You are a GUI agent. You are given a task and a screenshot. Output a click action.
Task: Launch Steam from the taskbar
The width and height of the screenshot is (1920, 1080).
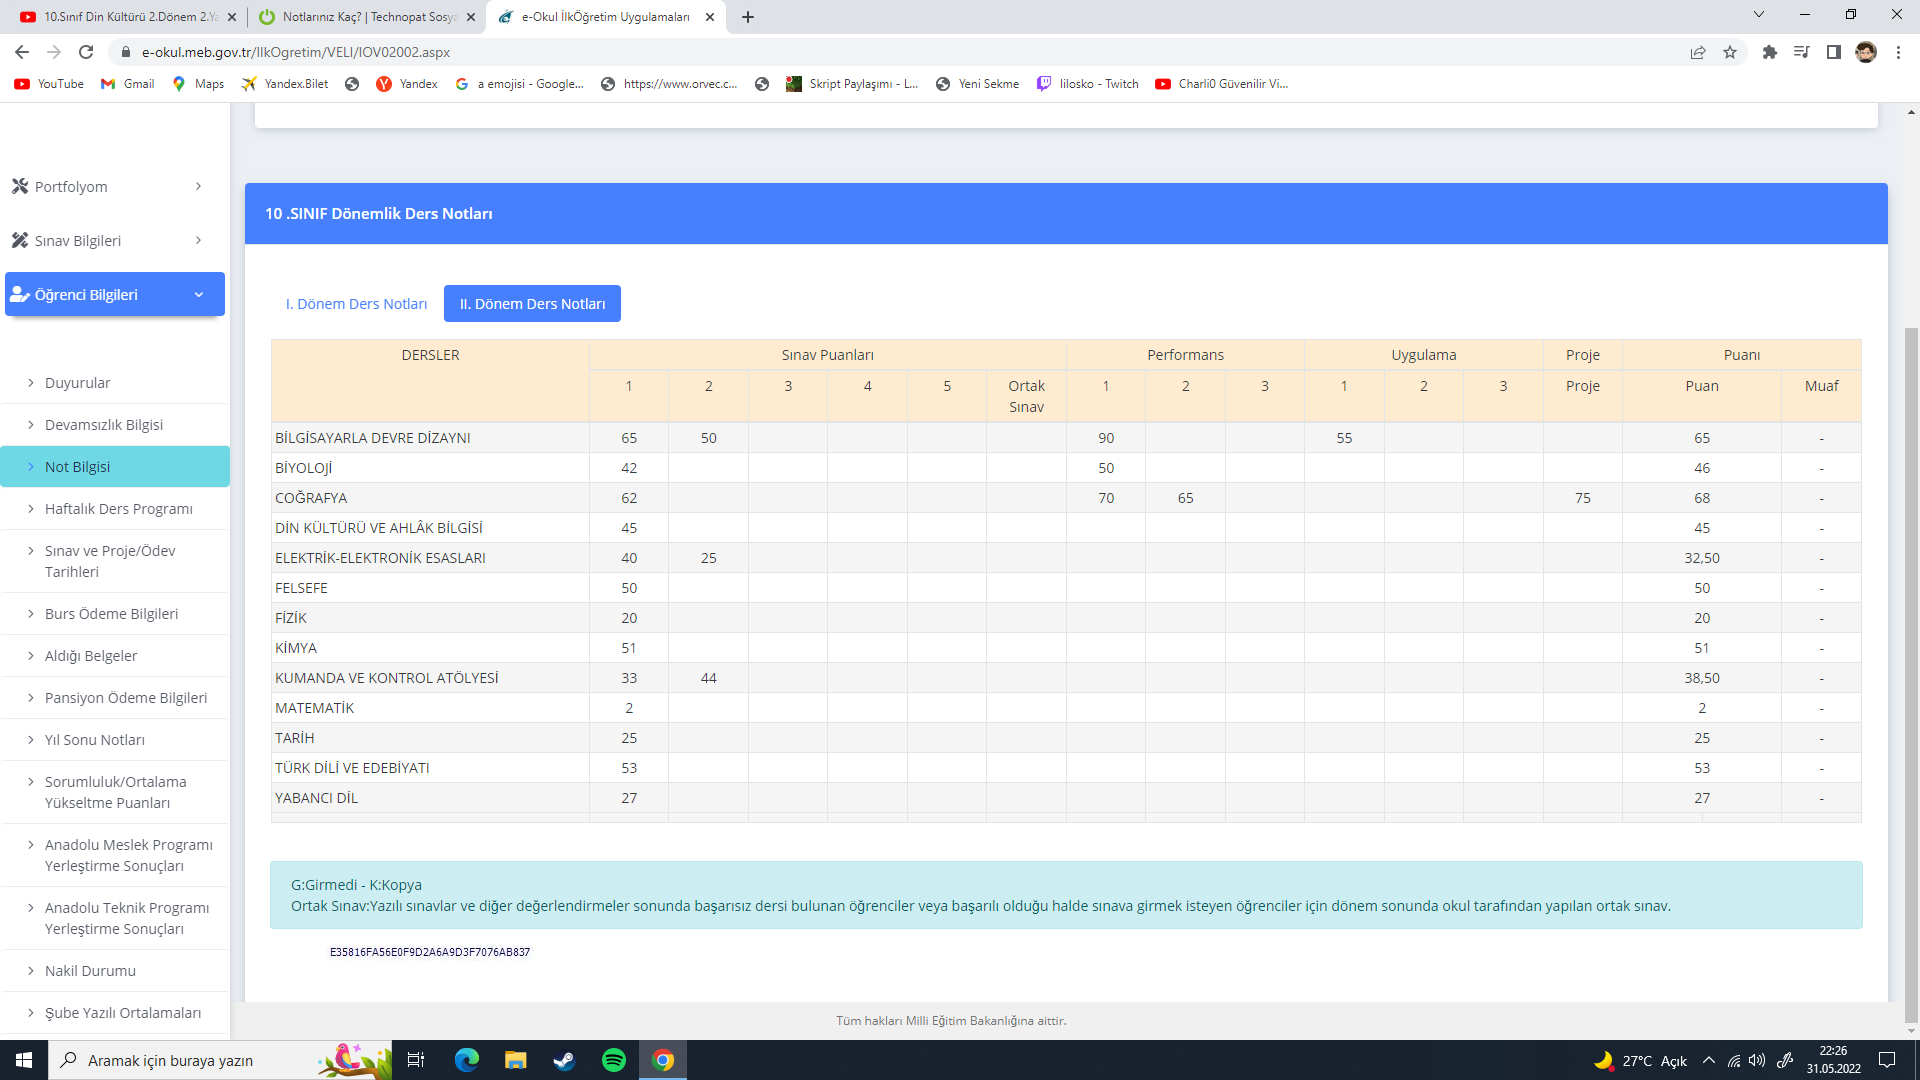tap(564, 1060)
